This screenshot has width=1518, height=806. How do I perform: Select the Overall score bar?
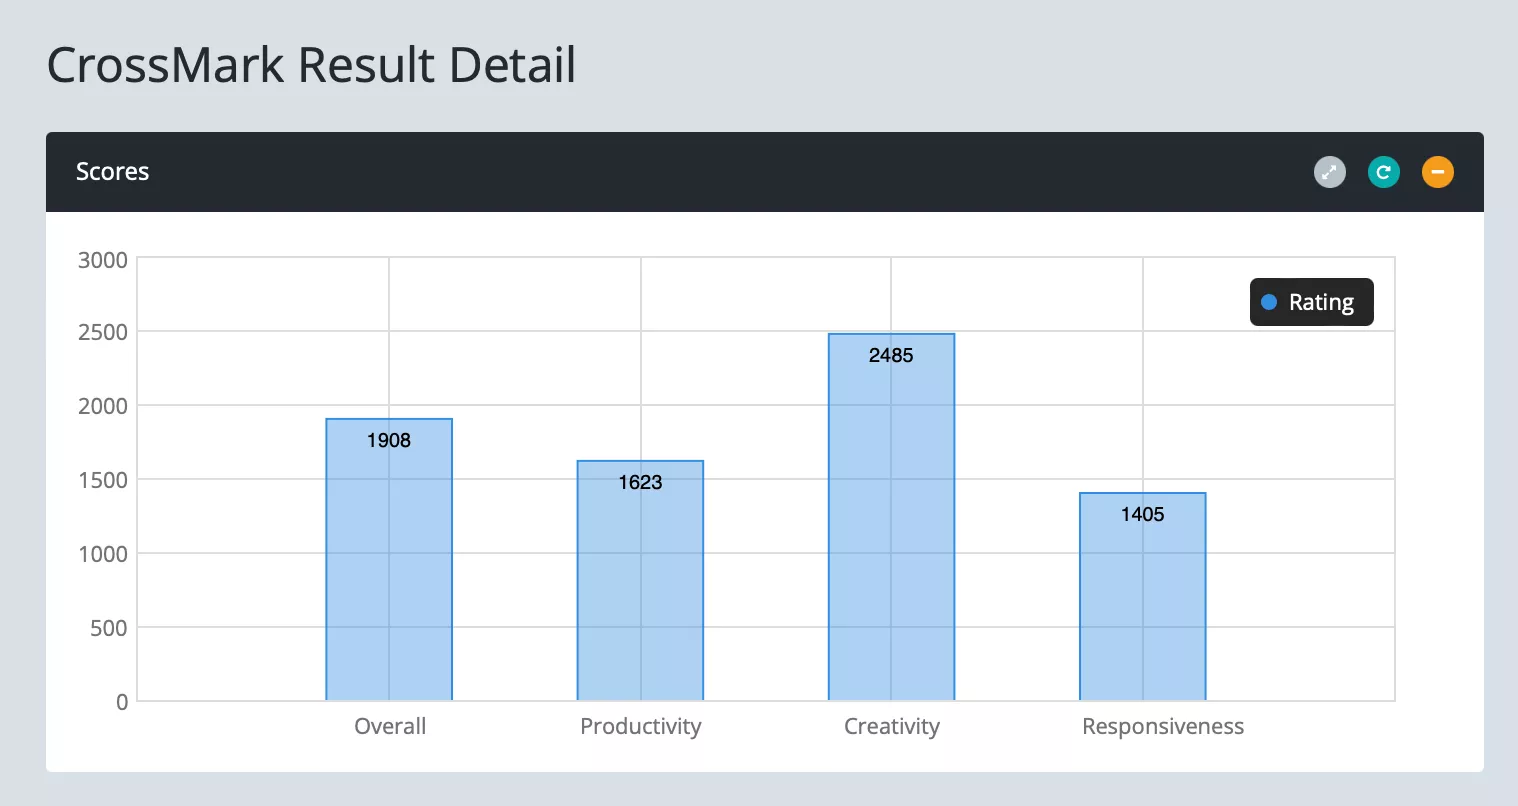(x=389, y=570)
